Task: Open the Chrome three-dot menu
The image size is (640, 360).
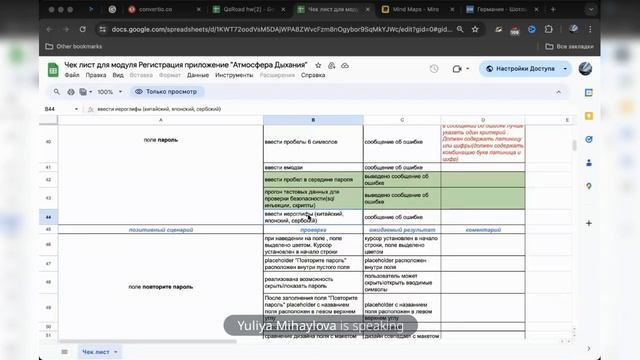Action: tap(590, 29)
